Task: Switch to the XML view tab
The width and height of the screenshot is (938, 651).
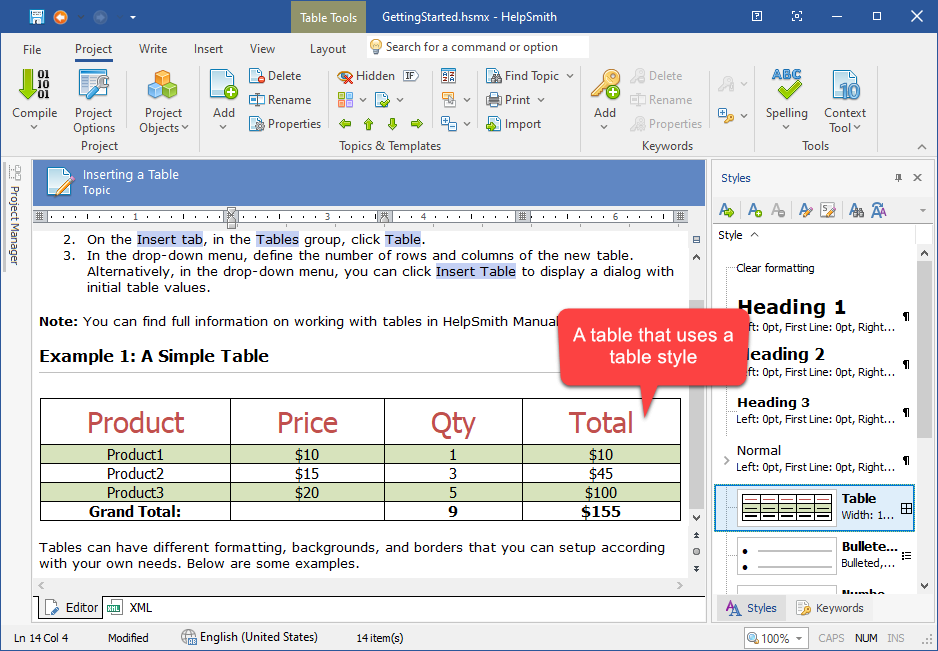Action: point(130,608)
